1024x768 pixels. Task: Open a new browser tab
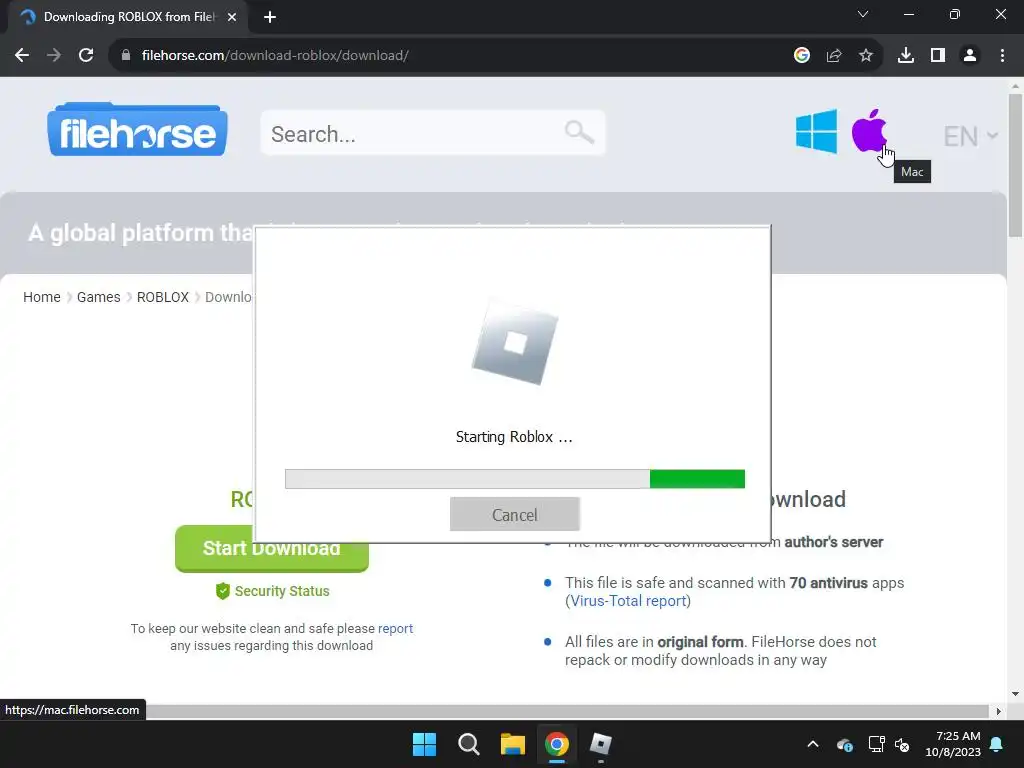pyautogui.click(x=270, y=17)
